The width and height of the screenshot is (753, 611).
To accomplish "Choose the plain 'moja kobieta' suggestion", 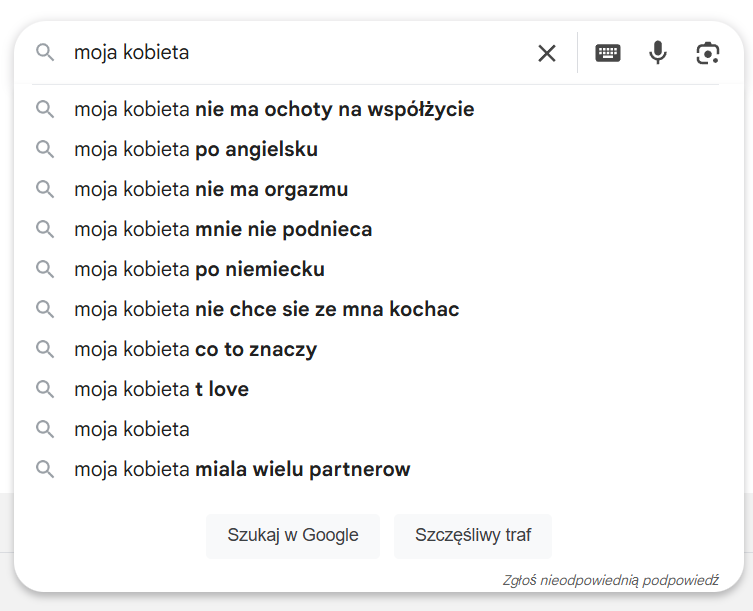I will pos(131,429).
